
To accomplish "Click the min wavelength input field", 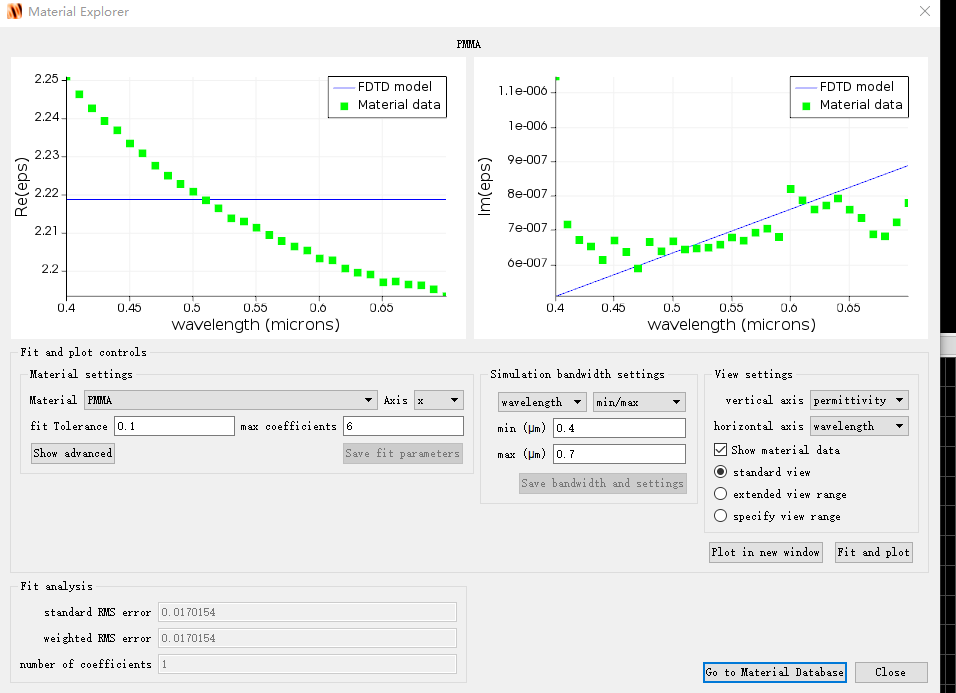I will click(619, 428).
